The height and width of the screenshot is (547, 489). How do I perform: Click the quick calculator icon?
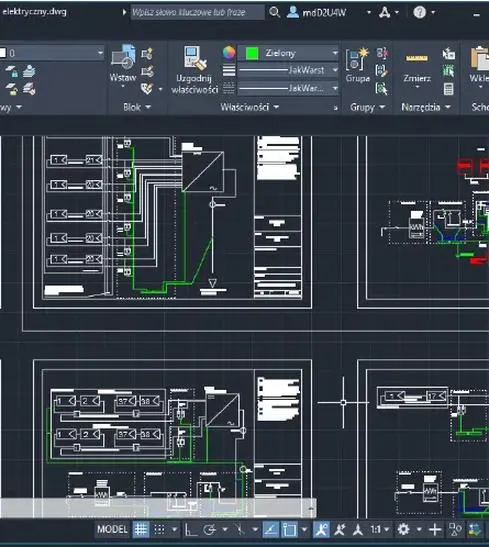pyautogui.click(x=449, y=89)
